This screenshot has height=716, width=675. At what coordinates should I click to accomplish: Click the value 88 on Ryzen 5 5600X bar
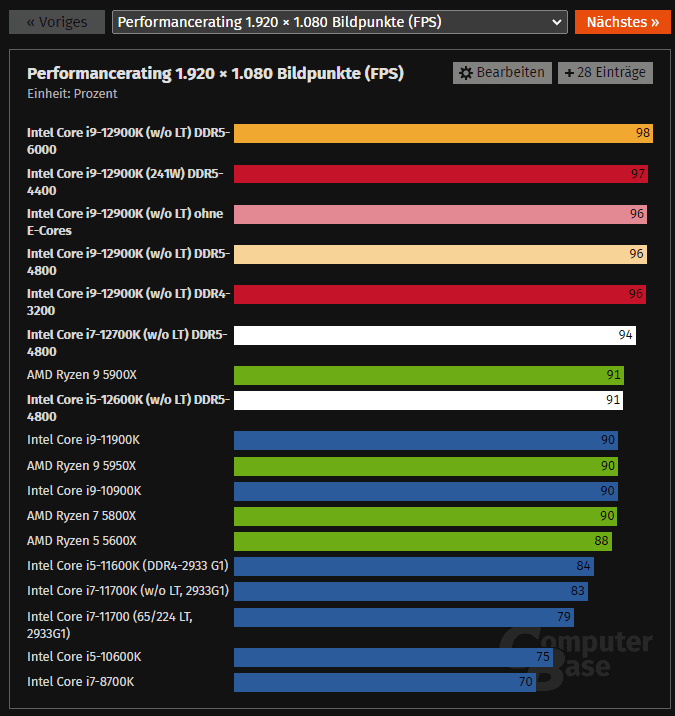coord(601,541)
